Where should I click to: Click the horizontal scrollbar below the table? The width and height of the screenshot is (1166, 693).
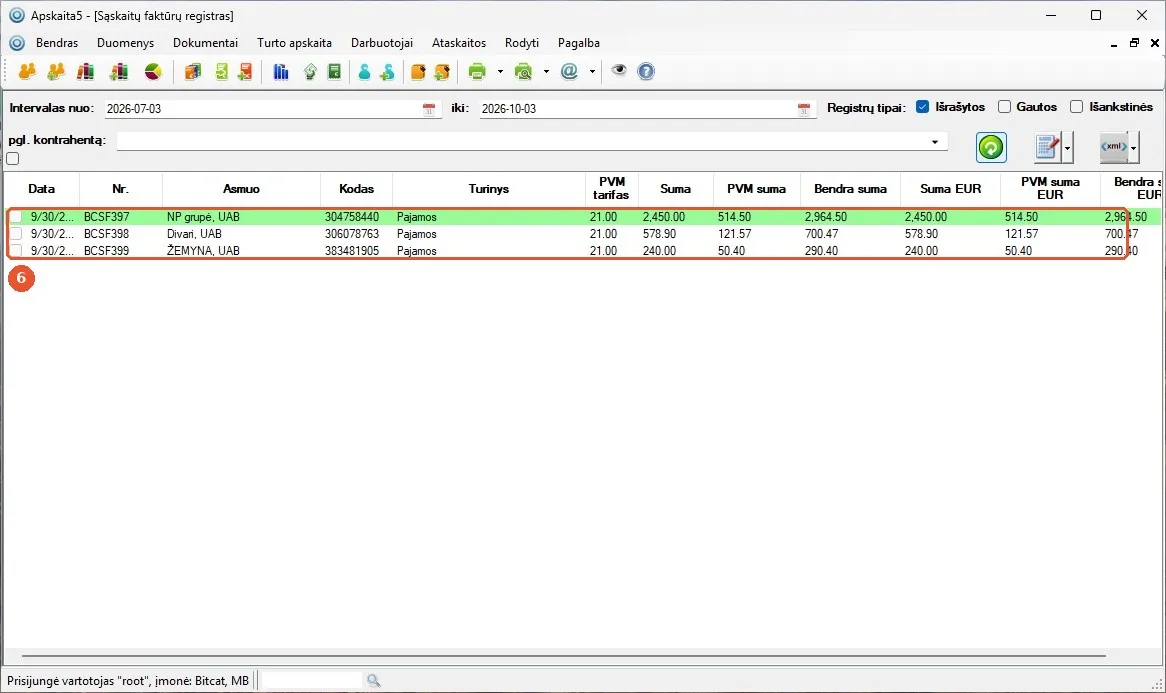[x=564, y=656]
